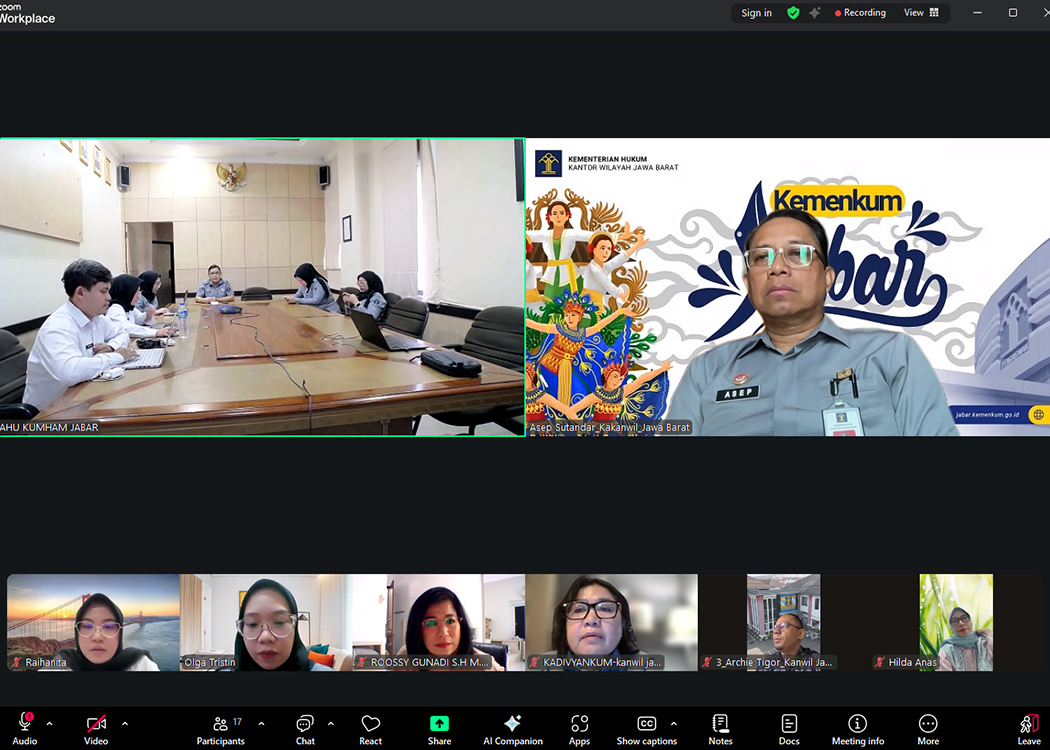Open the Apps panel
This screenshot has width=1050, height=750.
point(579,728)
